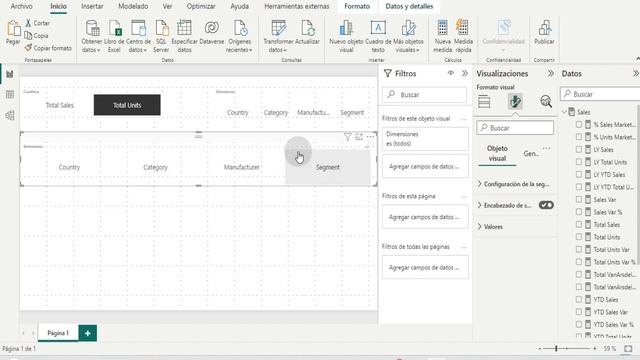The height and width of the screenshot is (360, 640).
Task: Collapse the Filtros pane
Action: coord(464,73)
